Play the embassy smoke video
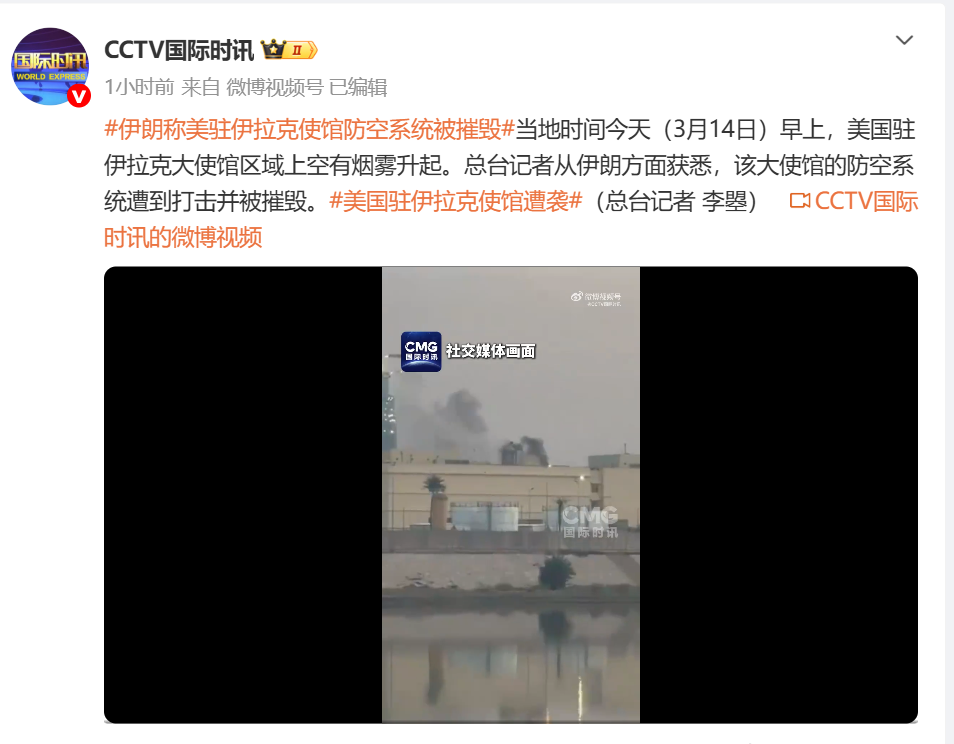Image resolution: width=954 pixels, height=744 pixels. coord(510,495)
